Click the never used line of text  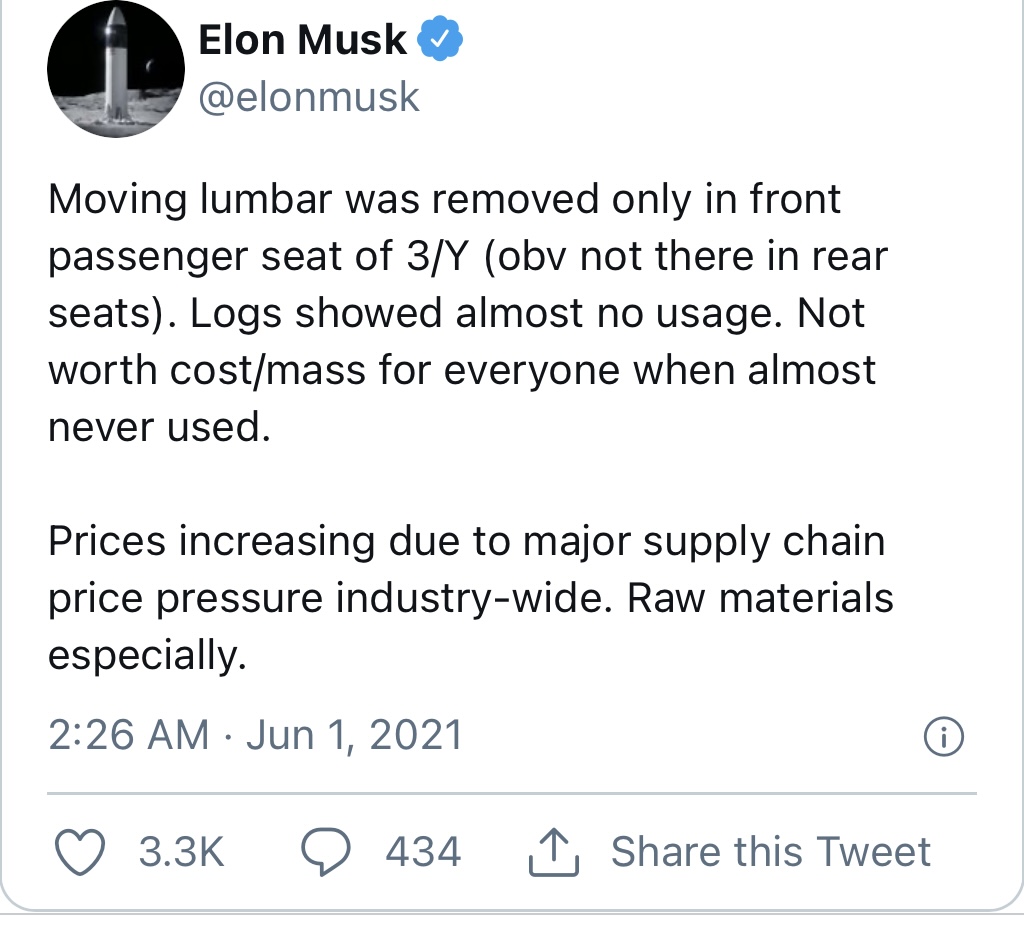click(159, 427)
